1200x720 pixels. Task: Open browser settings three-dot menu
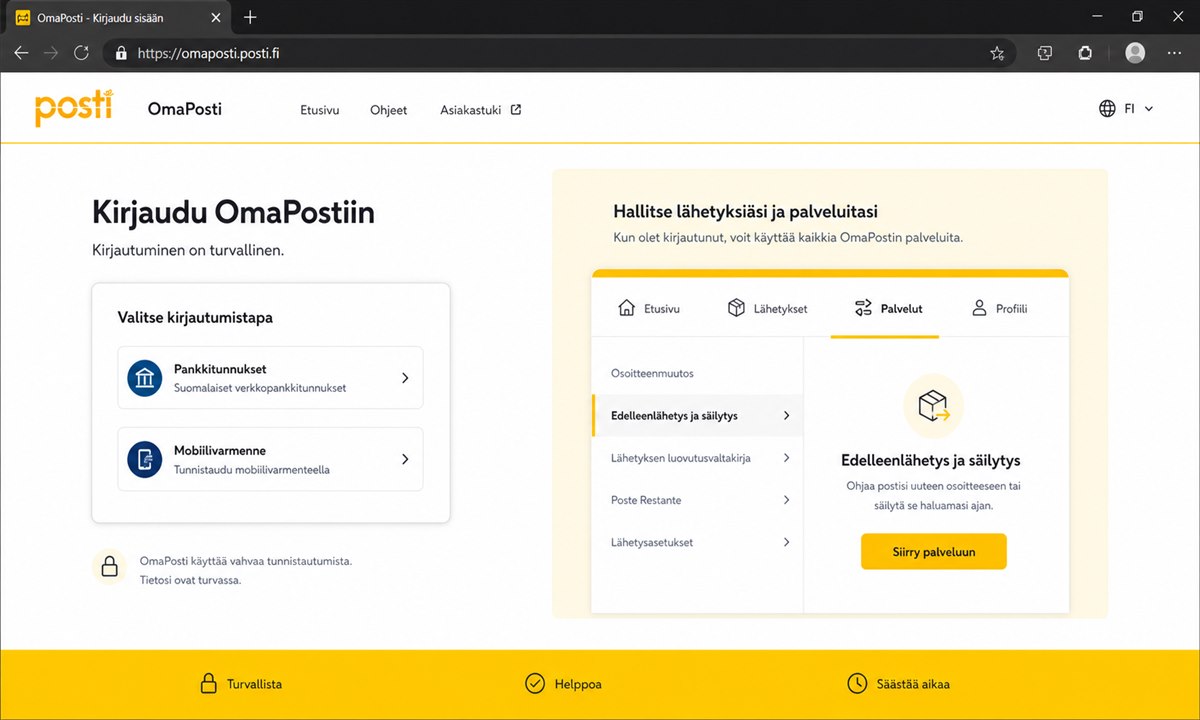coord(1174,53)
